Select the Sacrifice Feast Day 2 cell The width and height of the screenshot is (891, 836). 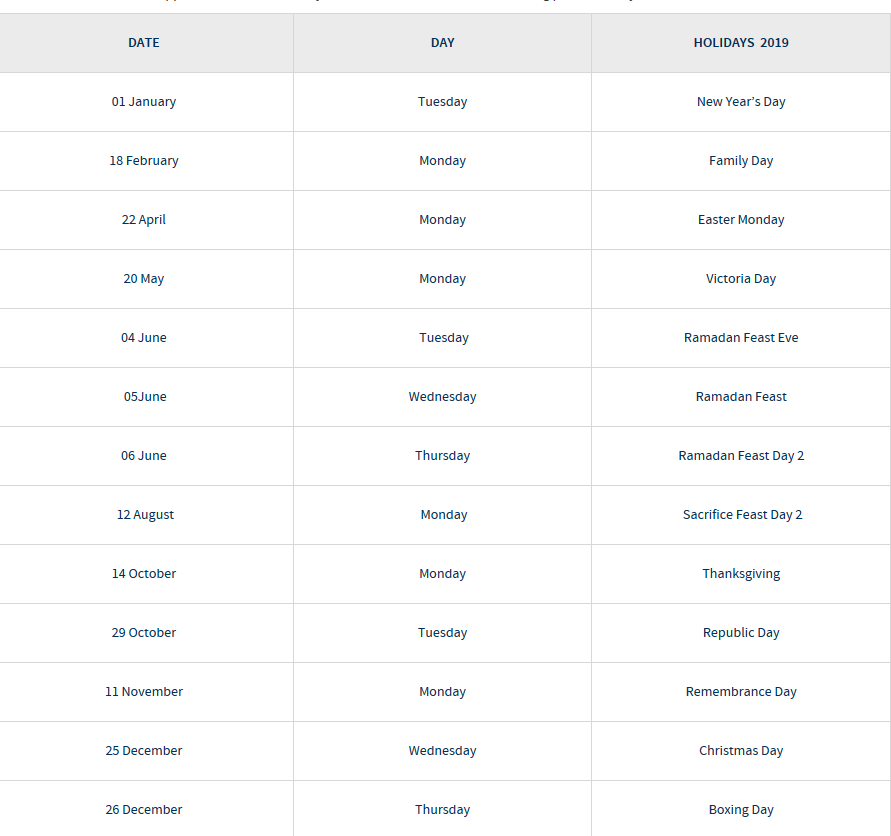pos(742,515)
